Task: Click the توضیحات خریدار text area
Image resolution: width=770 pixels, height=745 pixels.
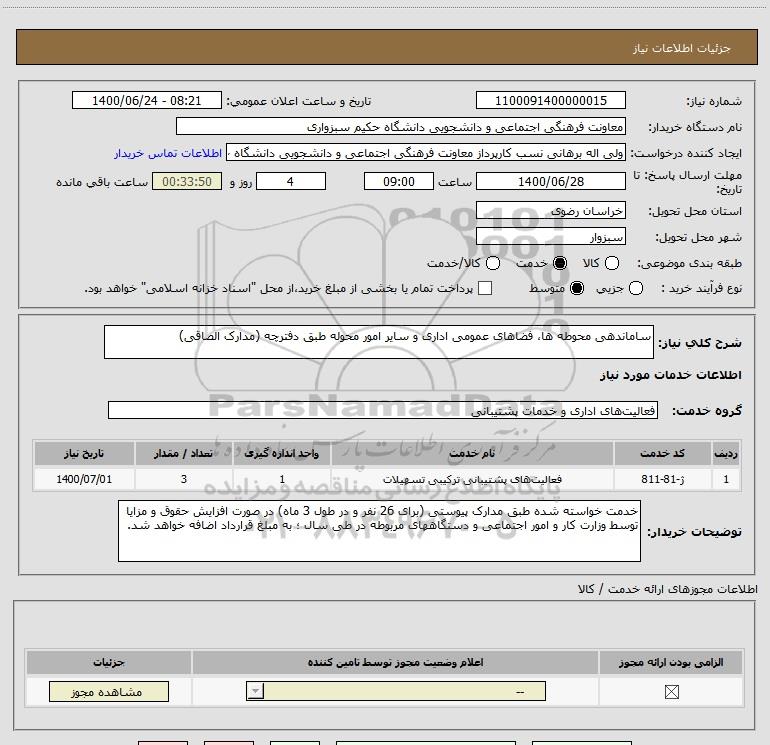Action: [379, 531]
